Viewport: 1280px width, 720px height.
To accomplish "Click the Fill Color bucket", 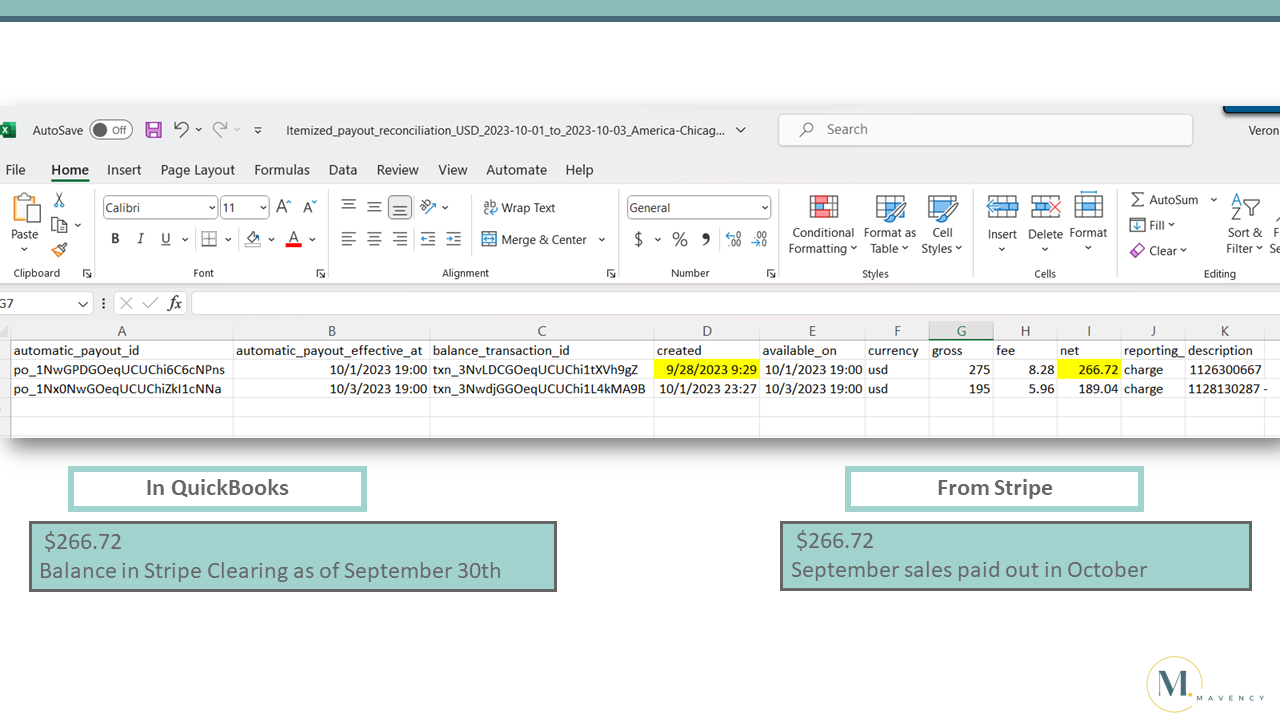I will tap(253, 239).
